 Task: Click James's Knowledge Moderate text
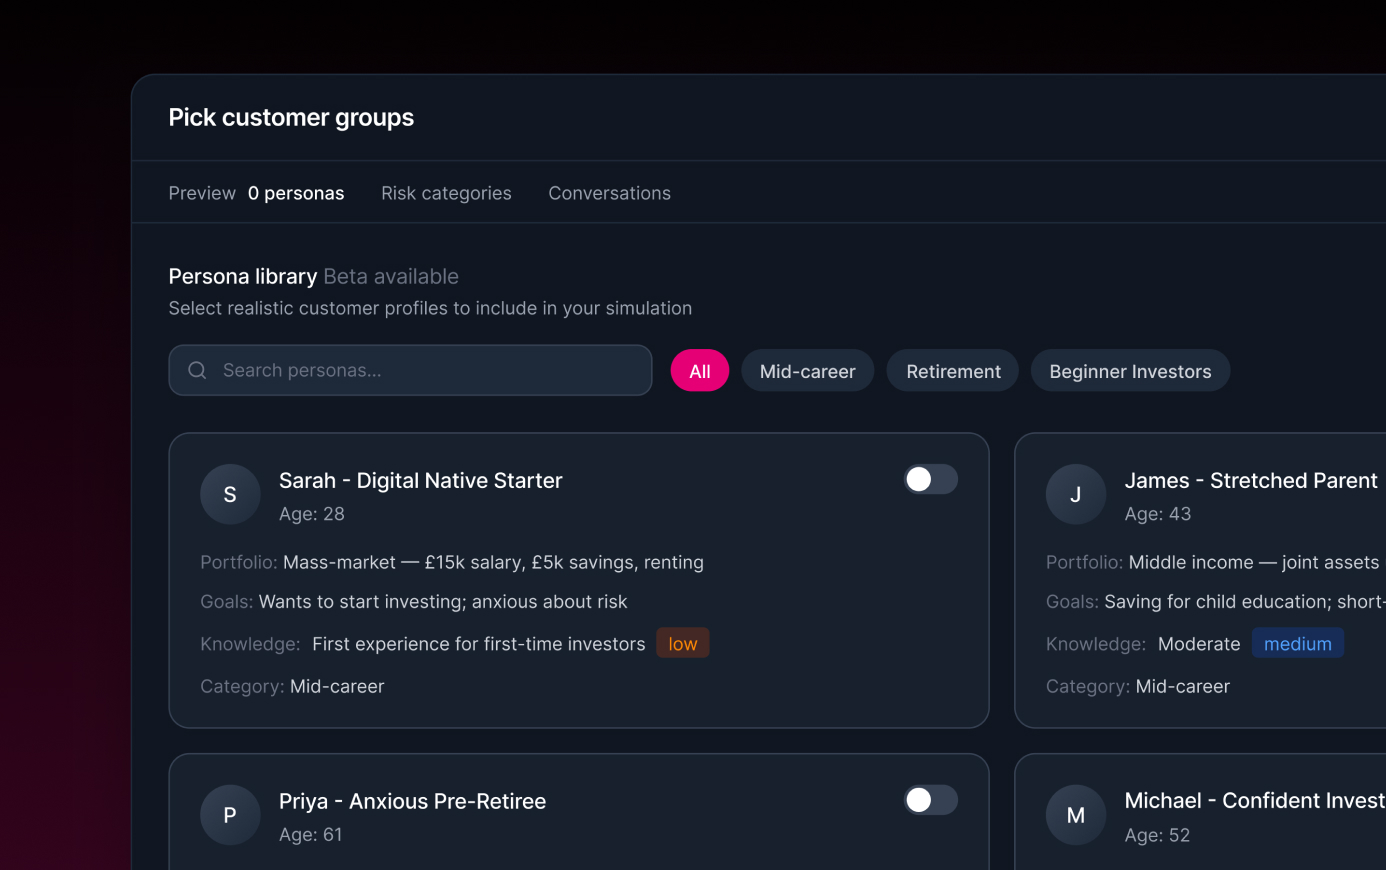(x=1199, y=644)
